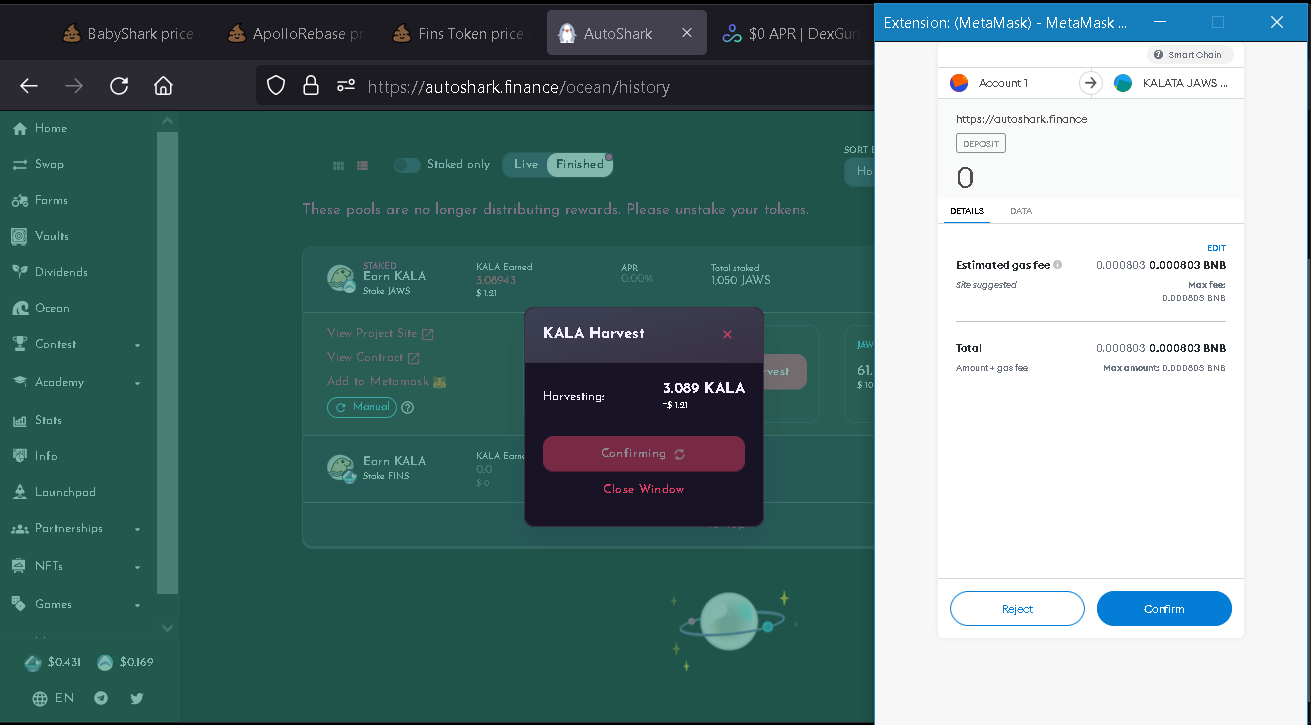Open the DATA tab in MetaMask

click(x=1021, y=211)
